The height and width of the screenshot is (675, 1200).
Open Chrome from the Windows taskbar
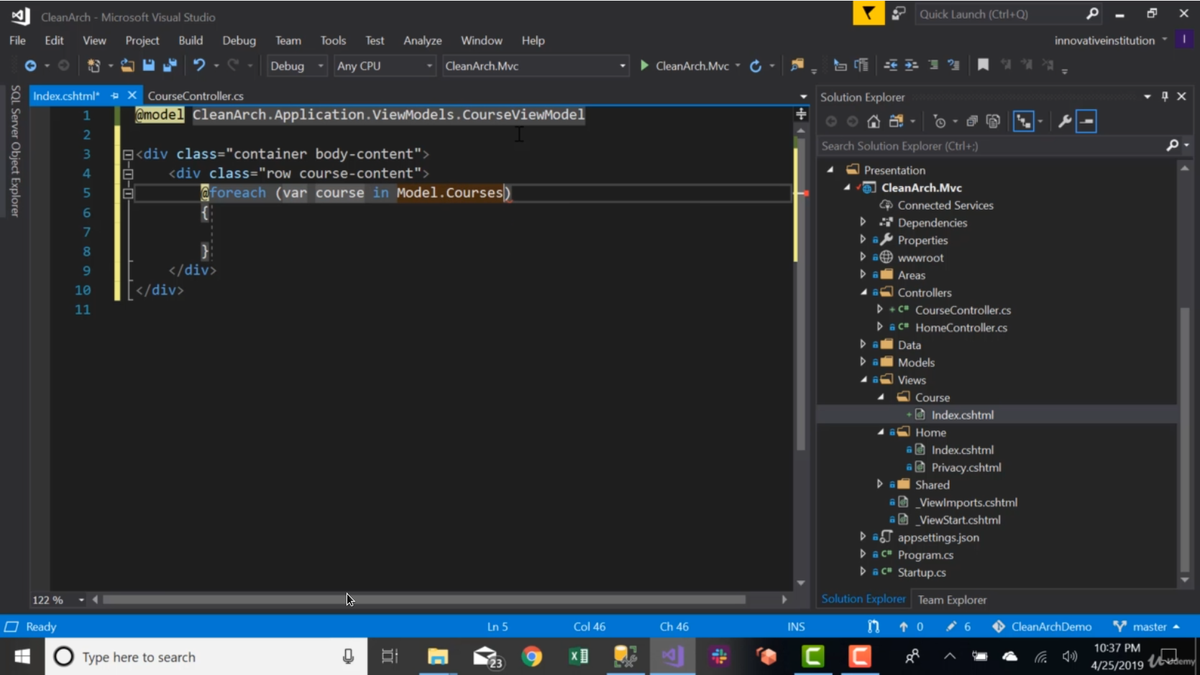coord(532,657)
